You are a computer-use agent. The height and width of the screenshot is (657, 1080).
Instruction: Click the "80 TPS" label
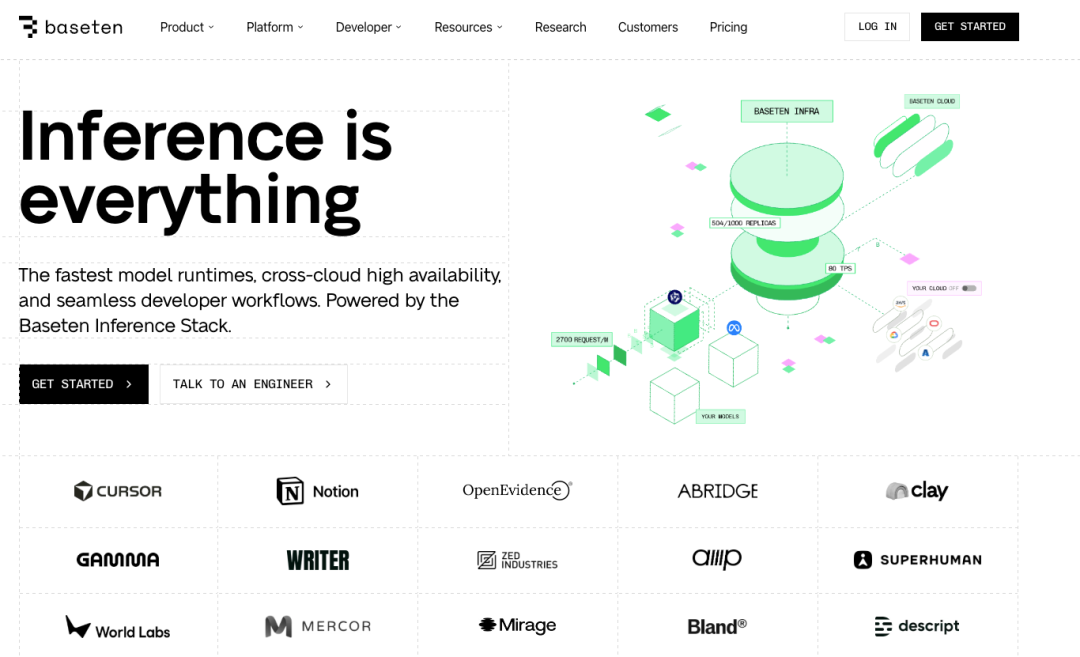click(x=840, y=269)
